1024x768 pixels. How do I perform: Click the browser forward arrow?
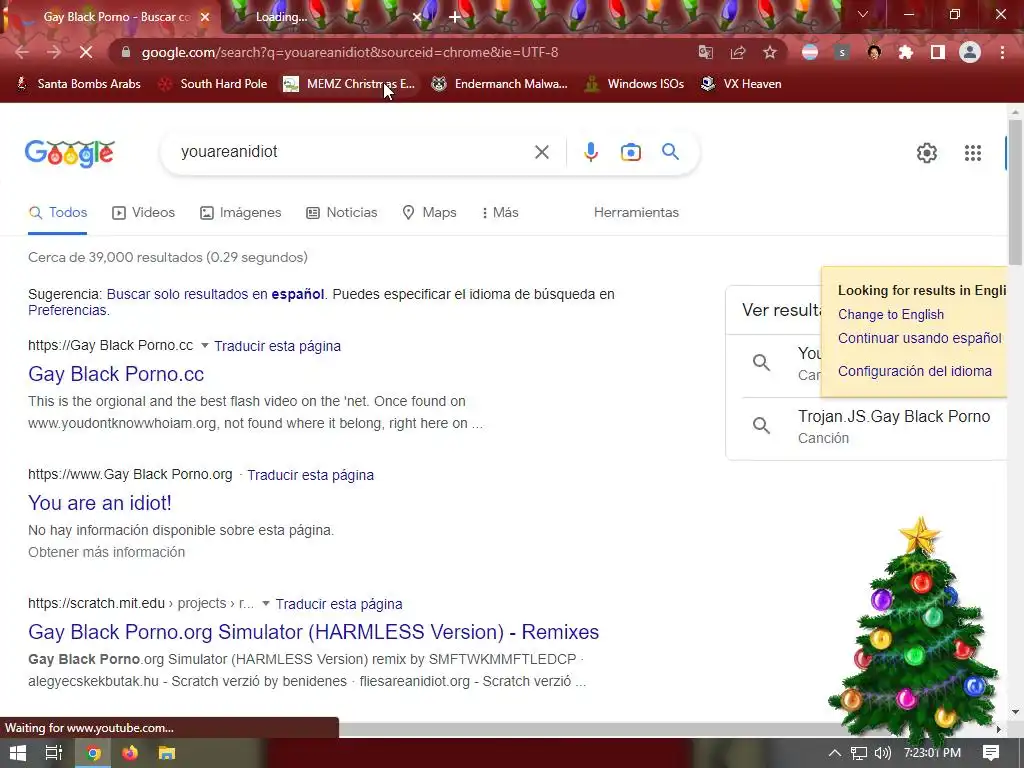54,52
